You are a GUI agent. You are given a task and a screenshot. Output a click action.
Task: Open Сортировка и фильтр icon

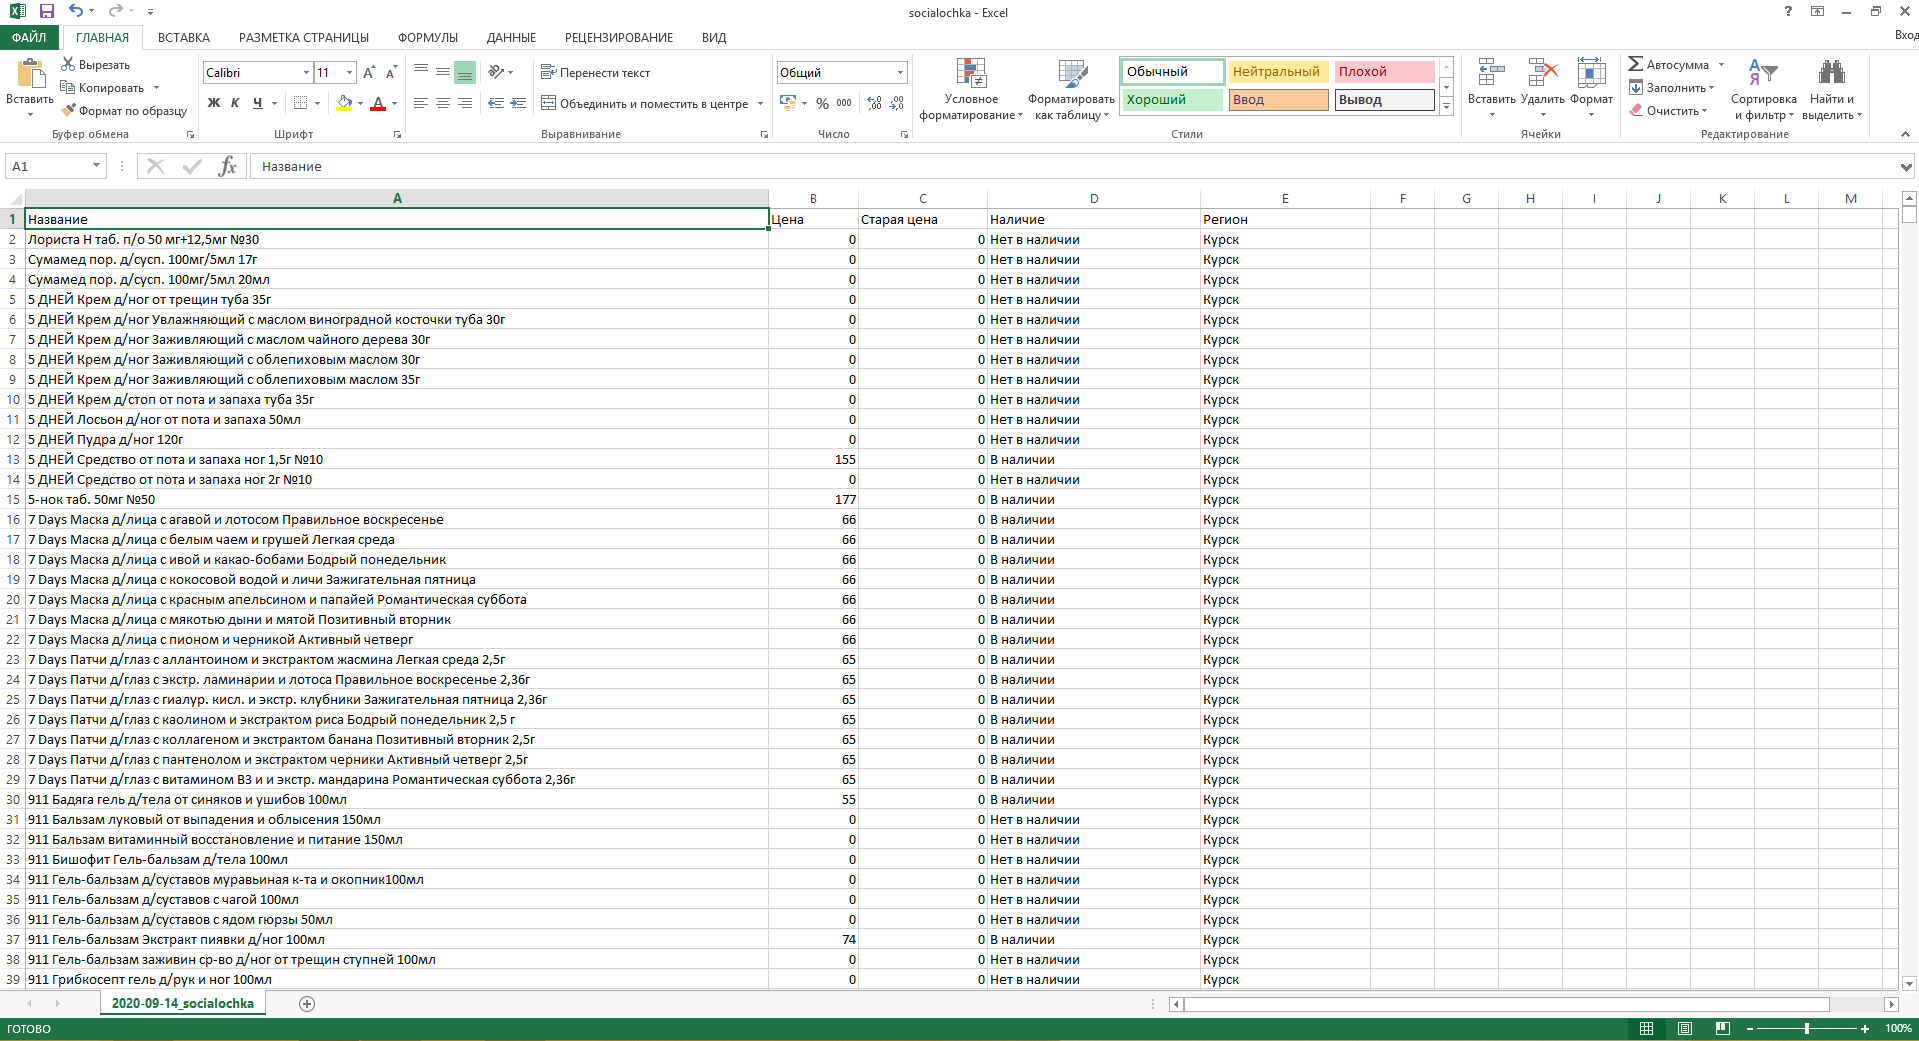[x=1763, y=73]
